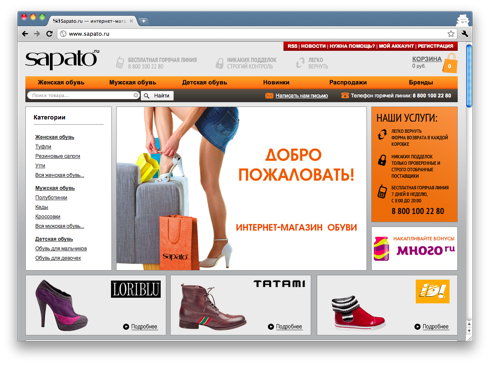
Task: Open Обувь для мальчиков sidebar link
Action: coord(61,248)
